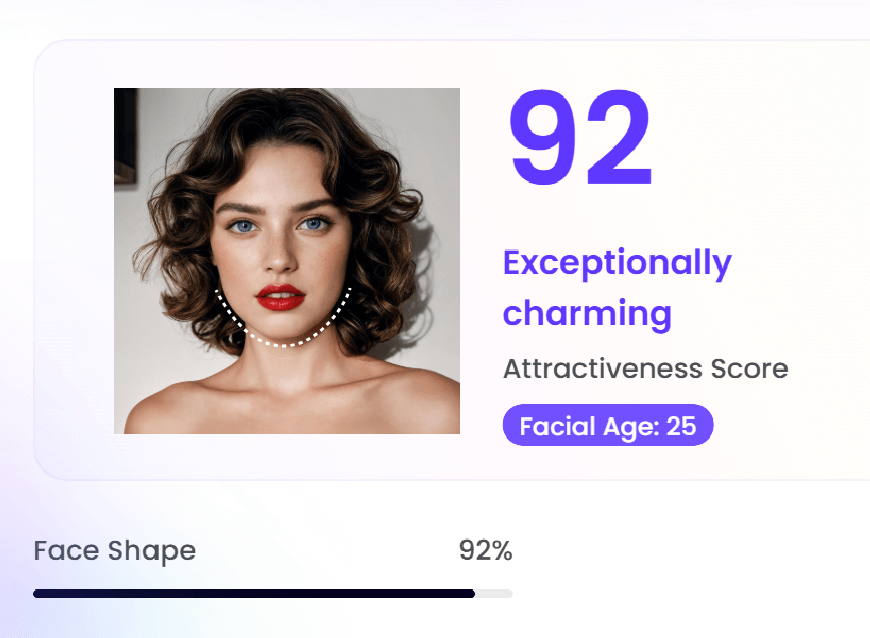Screen dimensions: 870x638
Task: Click the Face Shape label
Action: click(114, 551)
